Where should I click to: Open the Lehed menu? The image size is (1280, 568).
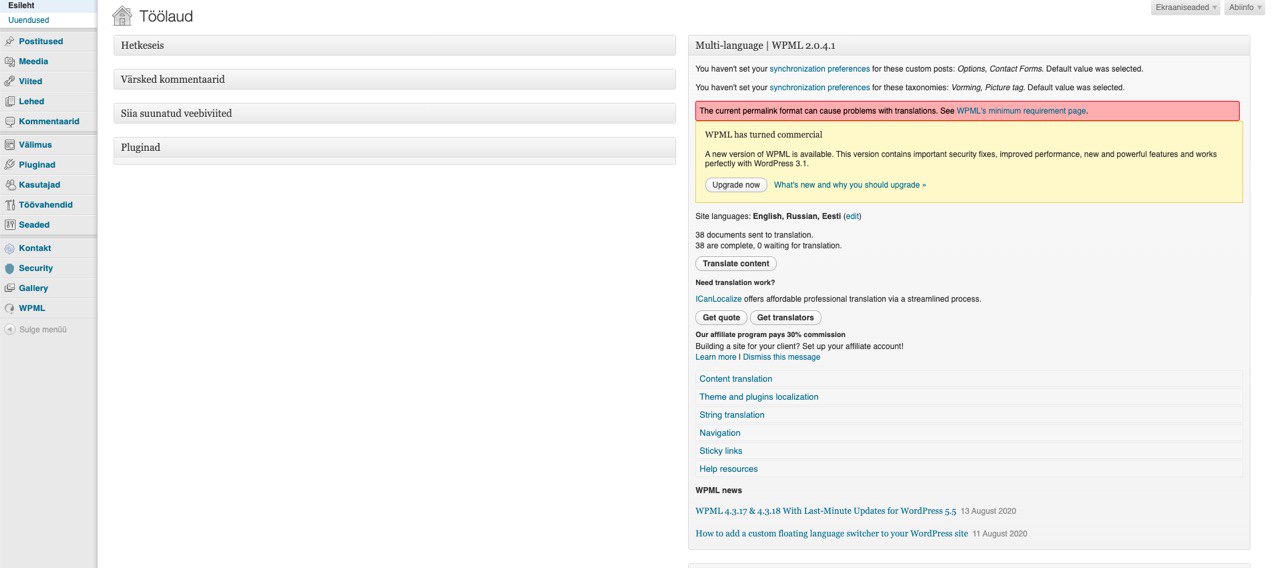point(31,101)
